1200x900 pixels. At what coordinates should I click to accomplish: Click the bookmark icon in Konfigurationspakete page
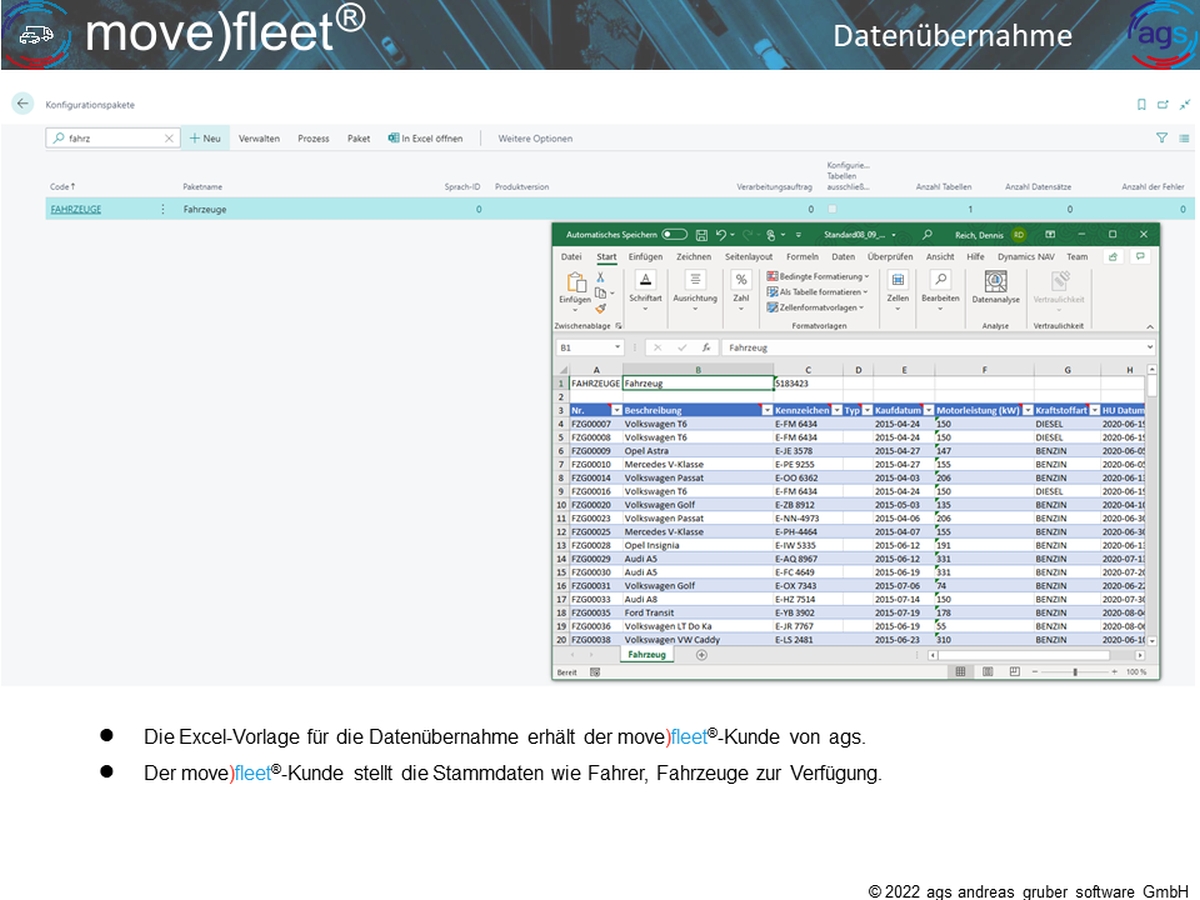1142,104
